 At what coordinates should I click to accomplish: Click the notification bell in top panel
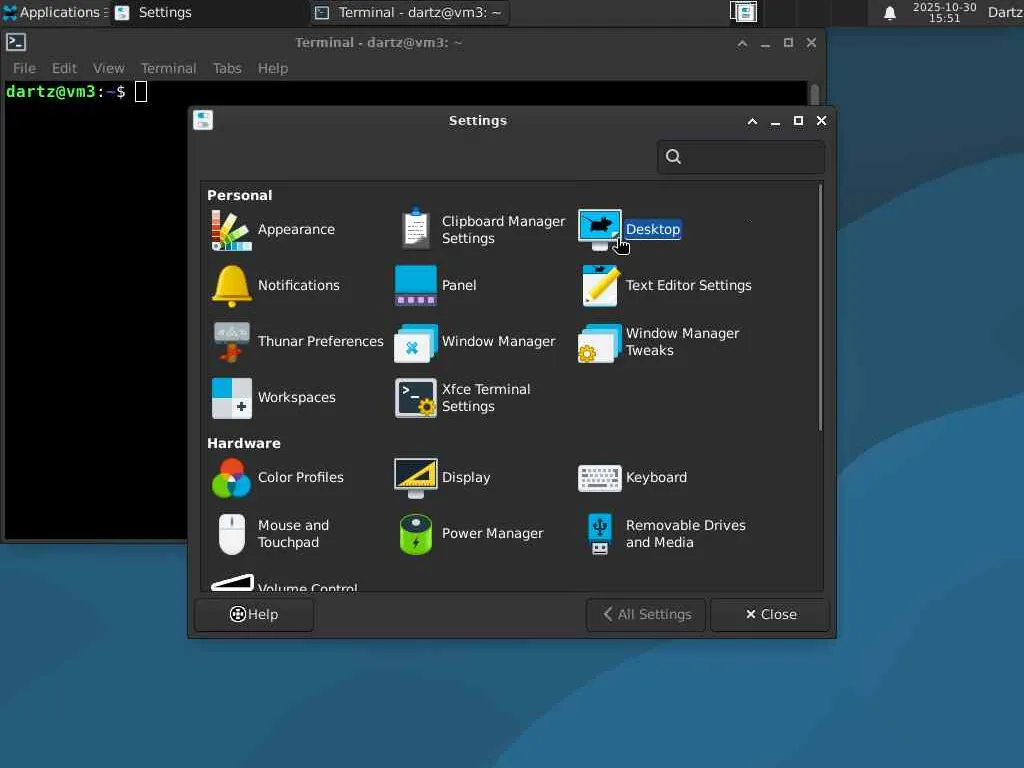[889, 13]
